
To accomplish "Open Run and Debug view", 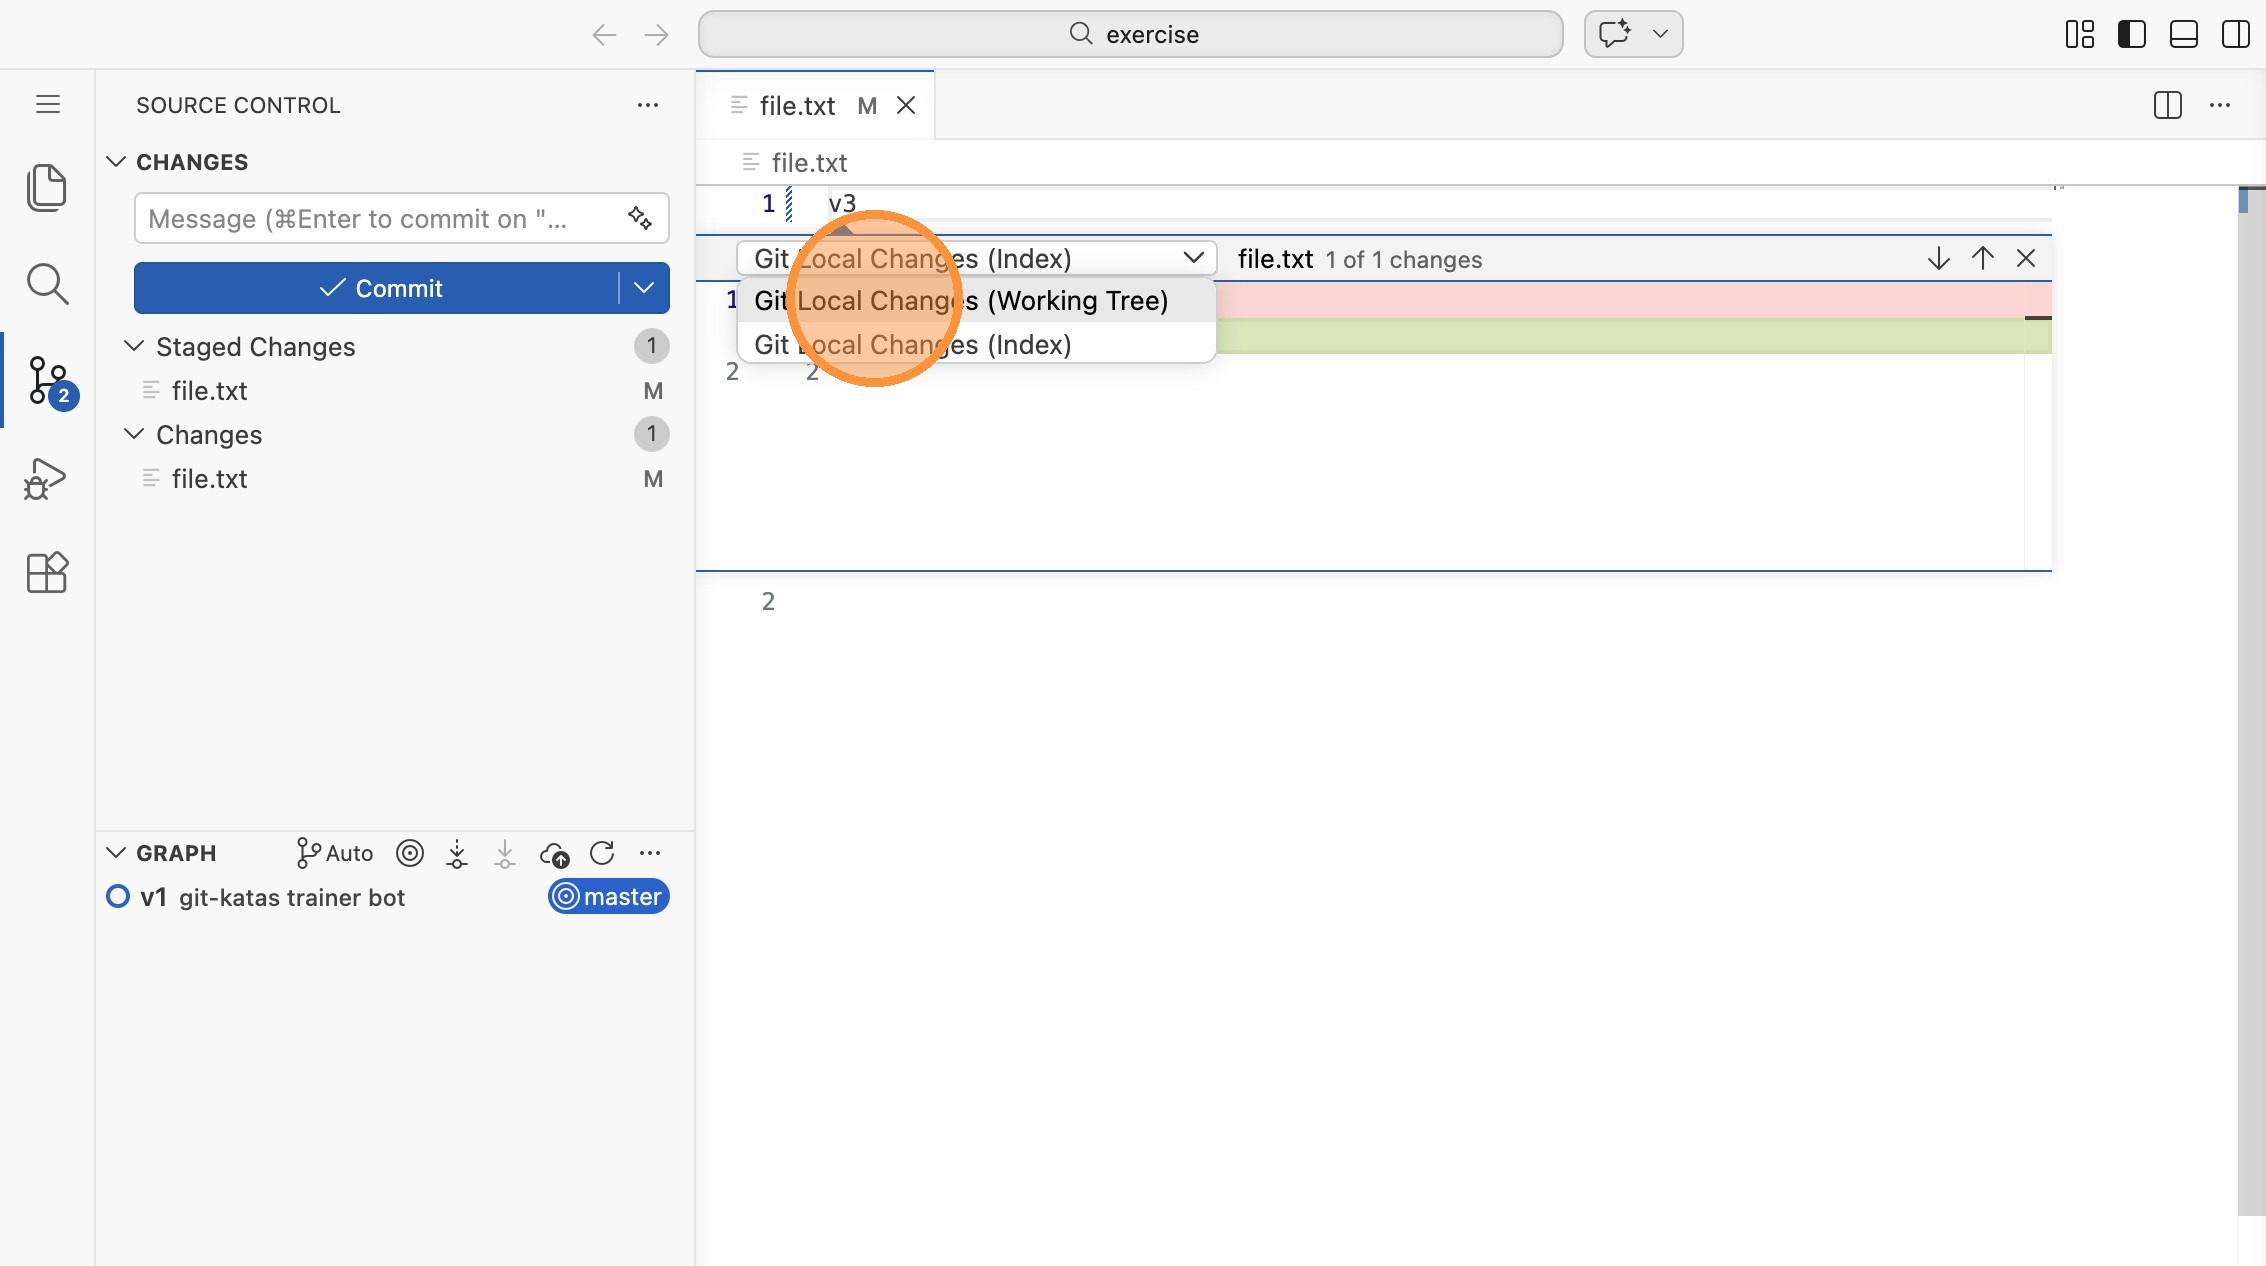I will [x=46, y=478].
